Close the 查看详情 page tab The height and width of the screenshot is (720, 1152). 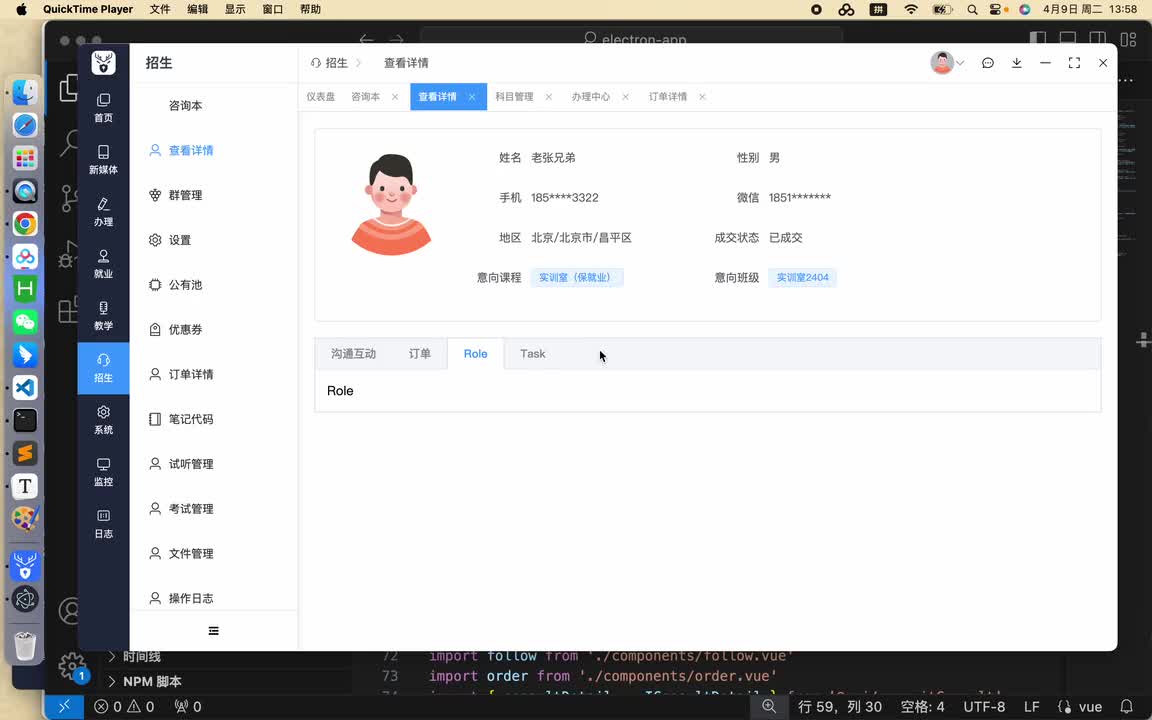(x=472, y=97)
